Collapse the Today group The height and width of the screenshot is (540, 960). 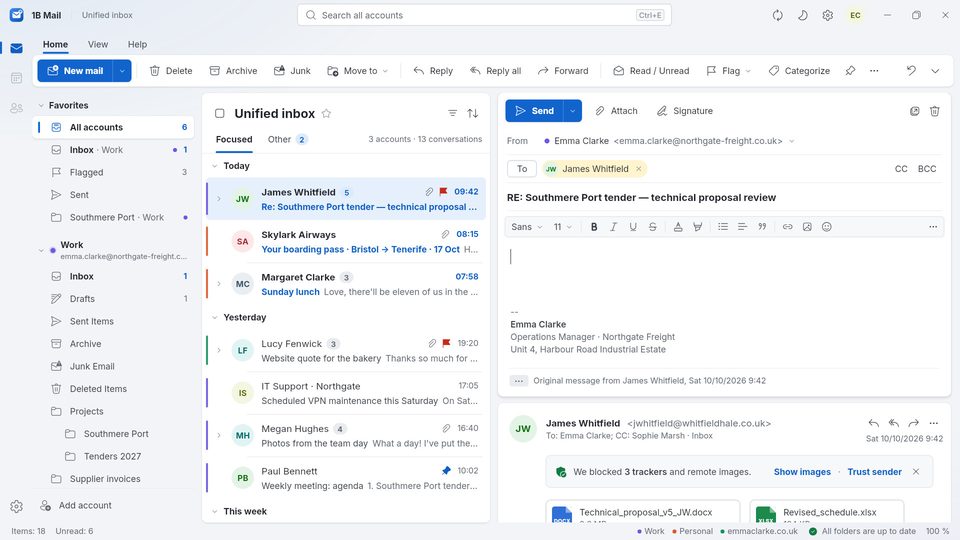point(215,166)
